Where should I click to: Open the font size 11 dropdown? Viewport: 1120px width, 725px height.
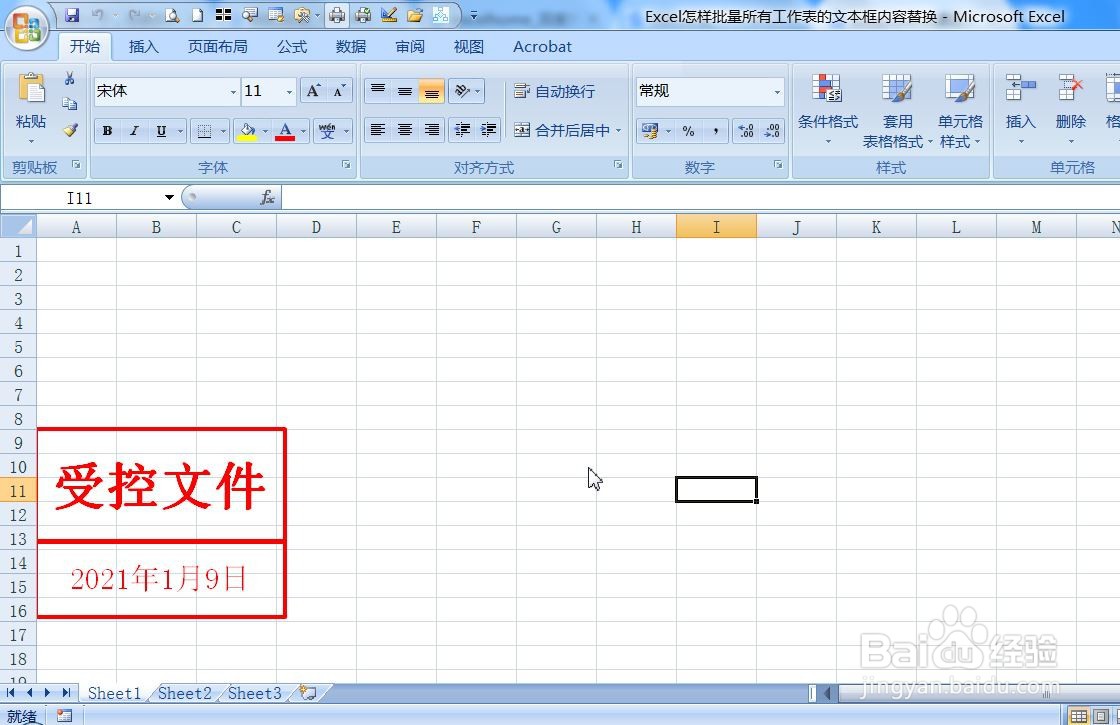tap(289, 92)
